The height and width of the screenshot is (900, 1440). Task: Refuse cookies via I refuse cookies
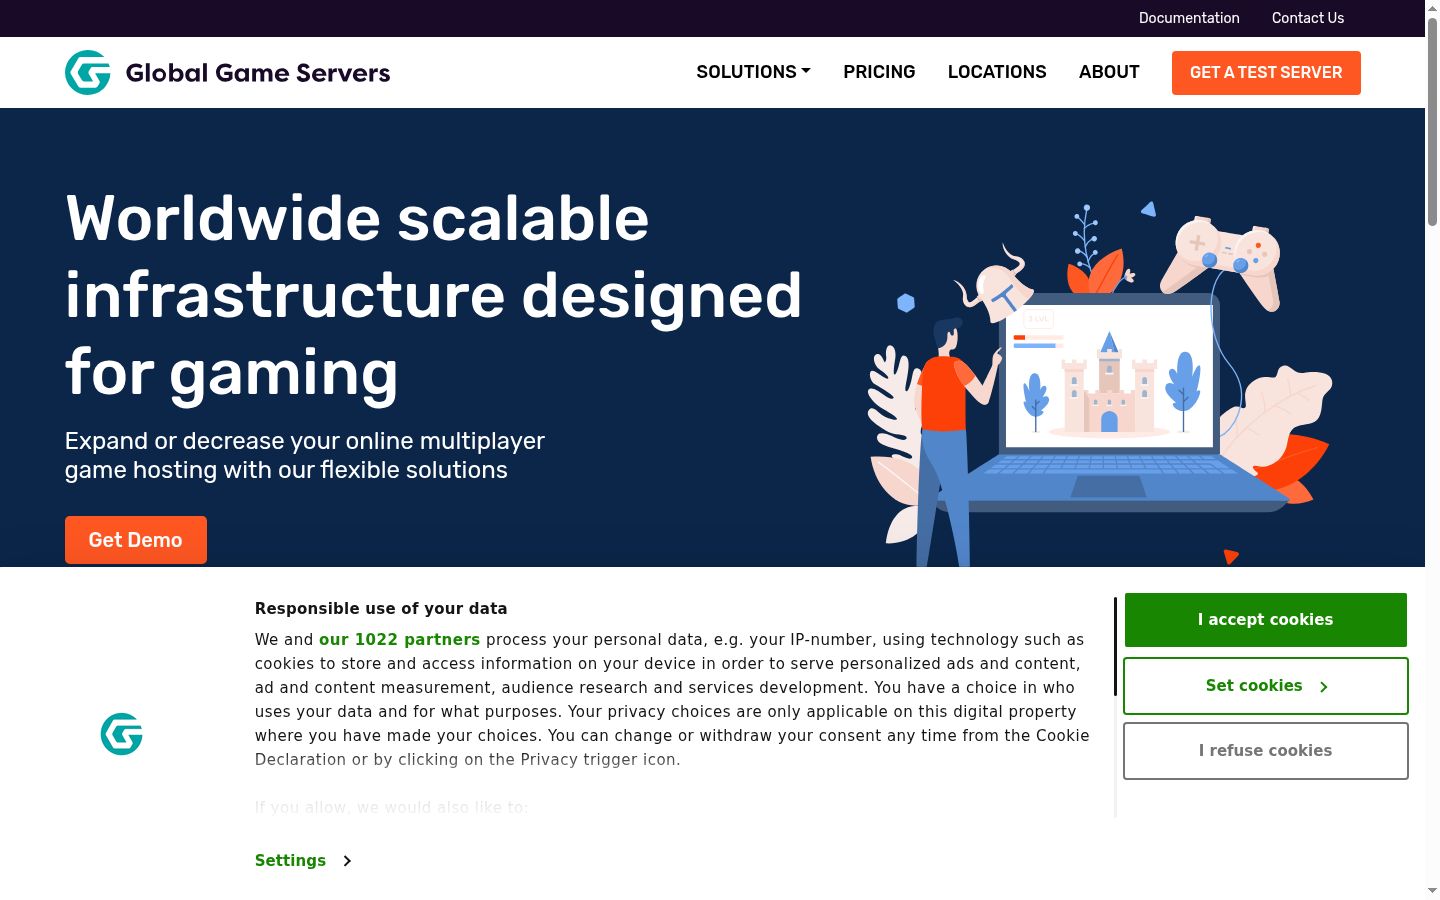[1266, 751]
